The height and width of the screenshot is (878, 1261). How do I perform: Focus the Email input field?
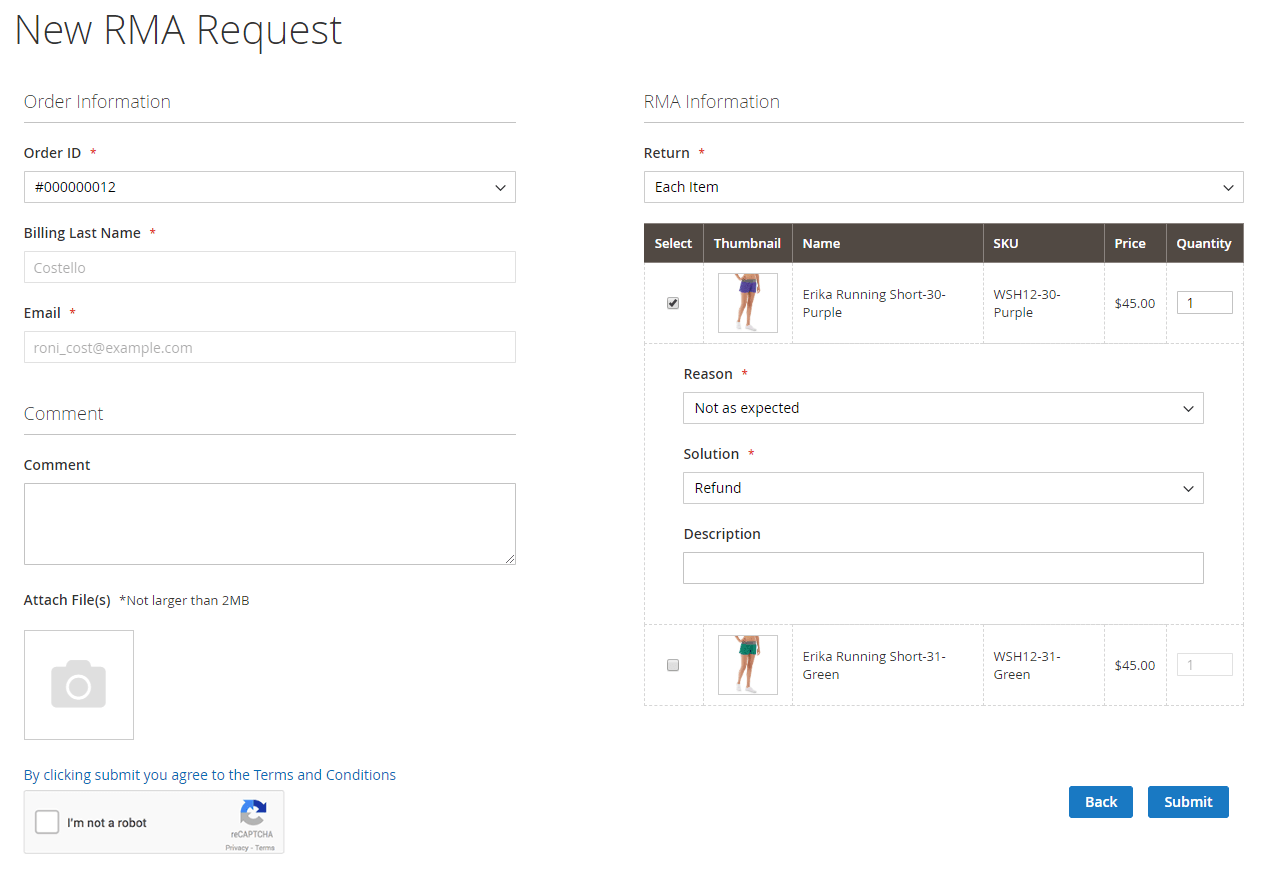point(269,347)
